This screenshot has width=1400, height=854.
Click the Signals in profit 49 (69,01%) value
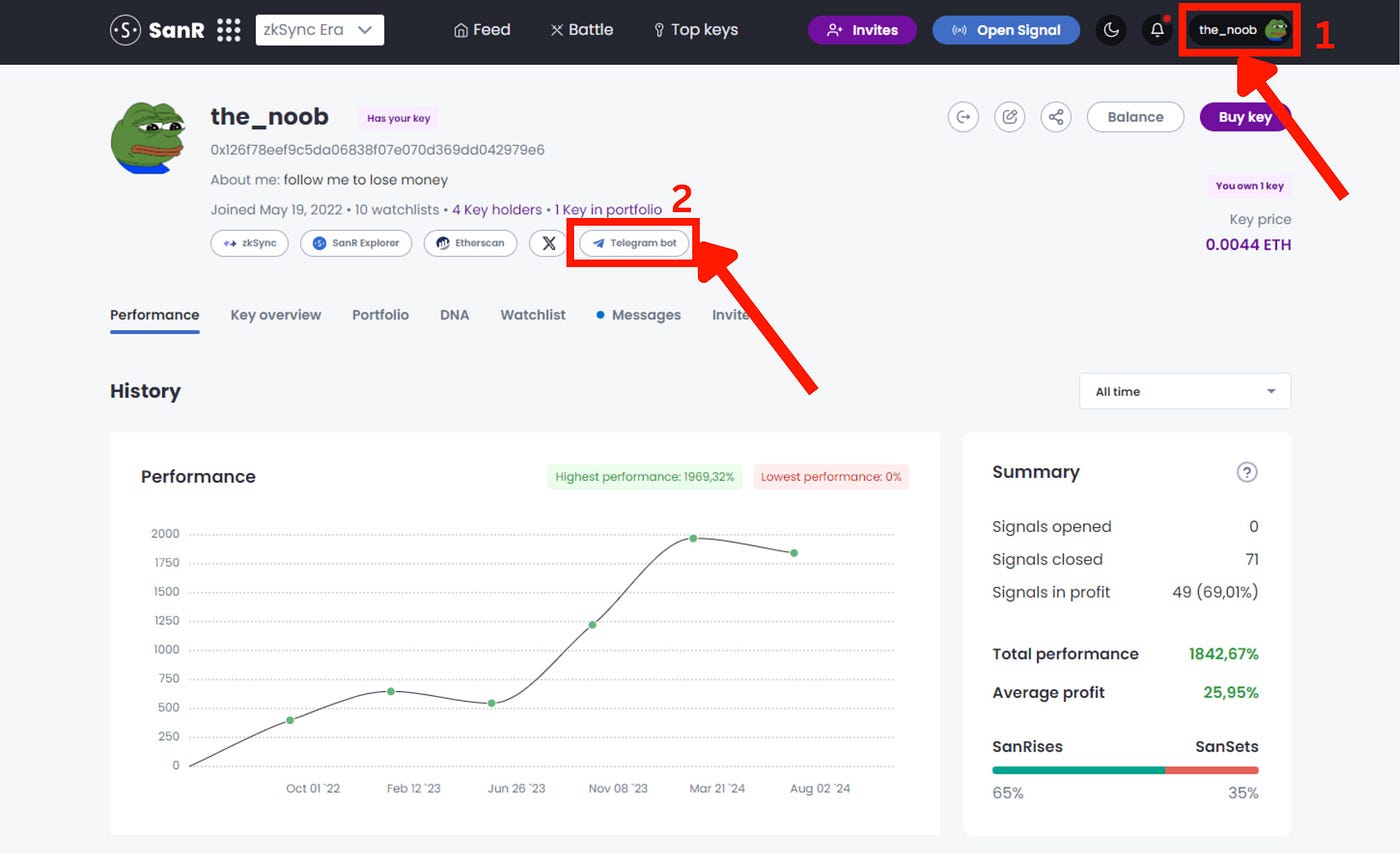point(1215,592)
